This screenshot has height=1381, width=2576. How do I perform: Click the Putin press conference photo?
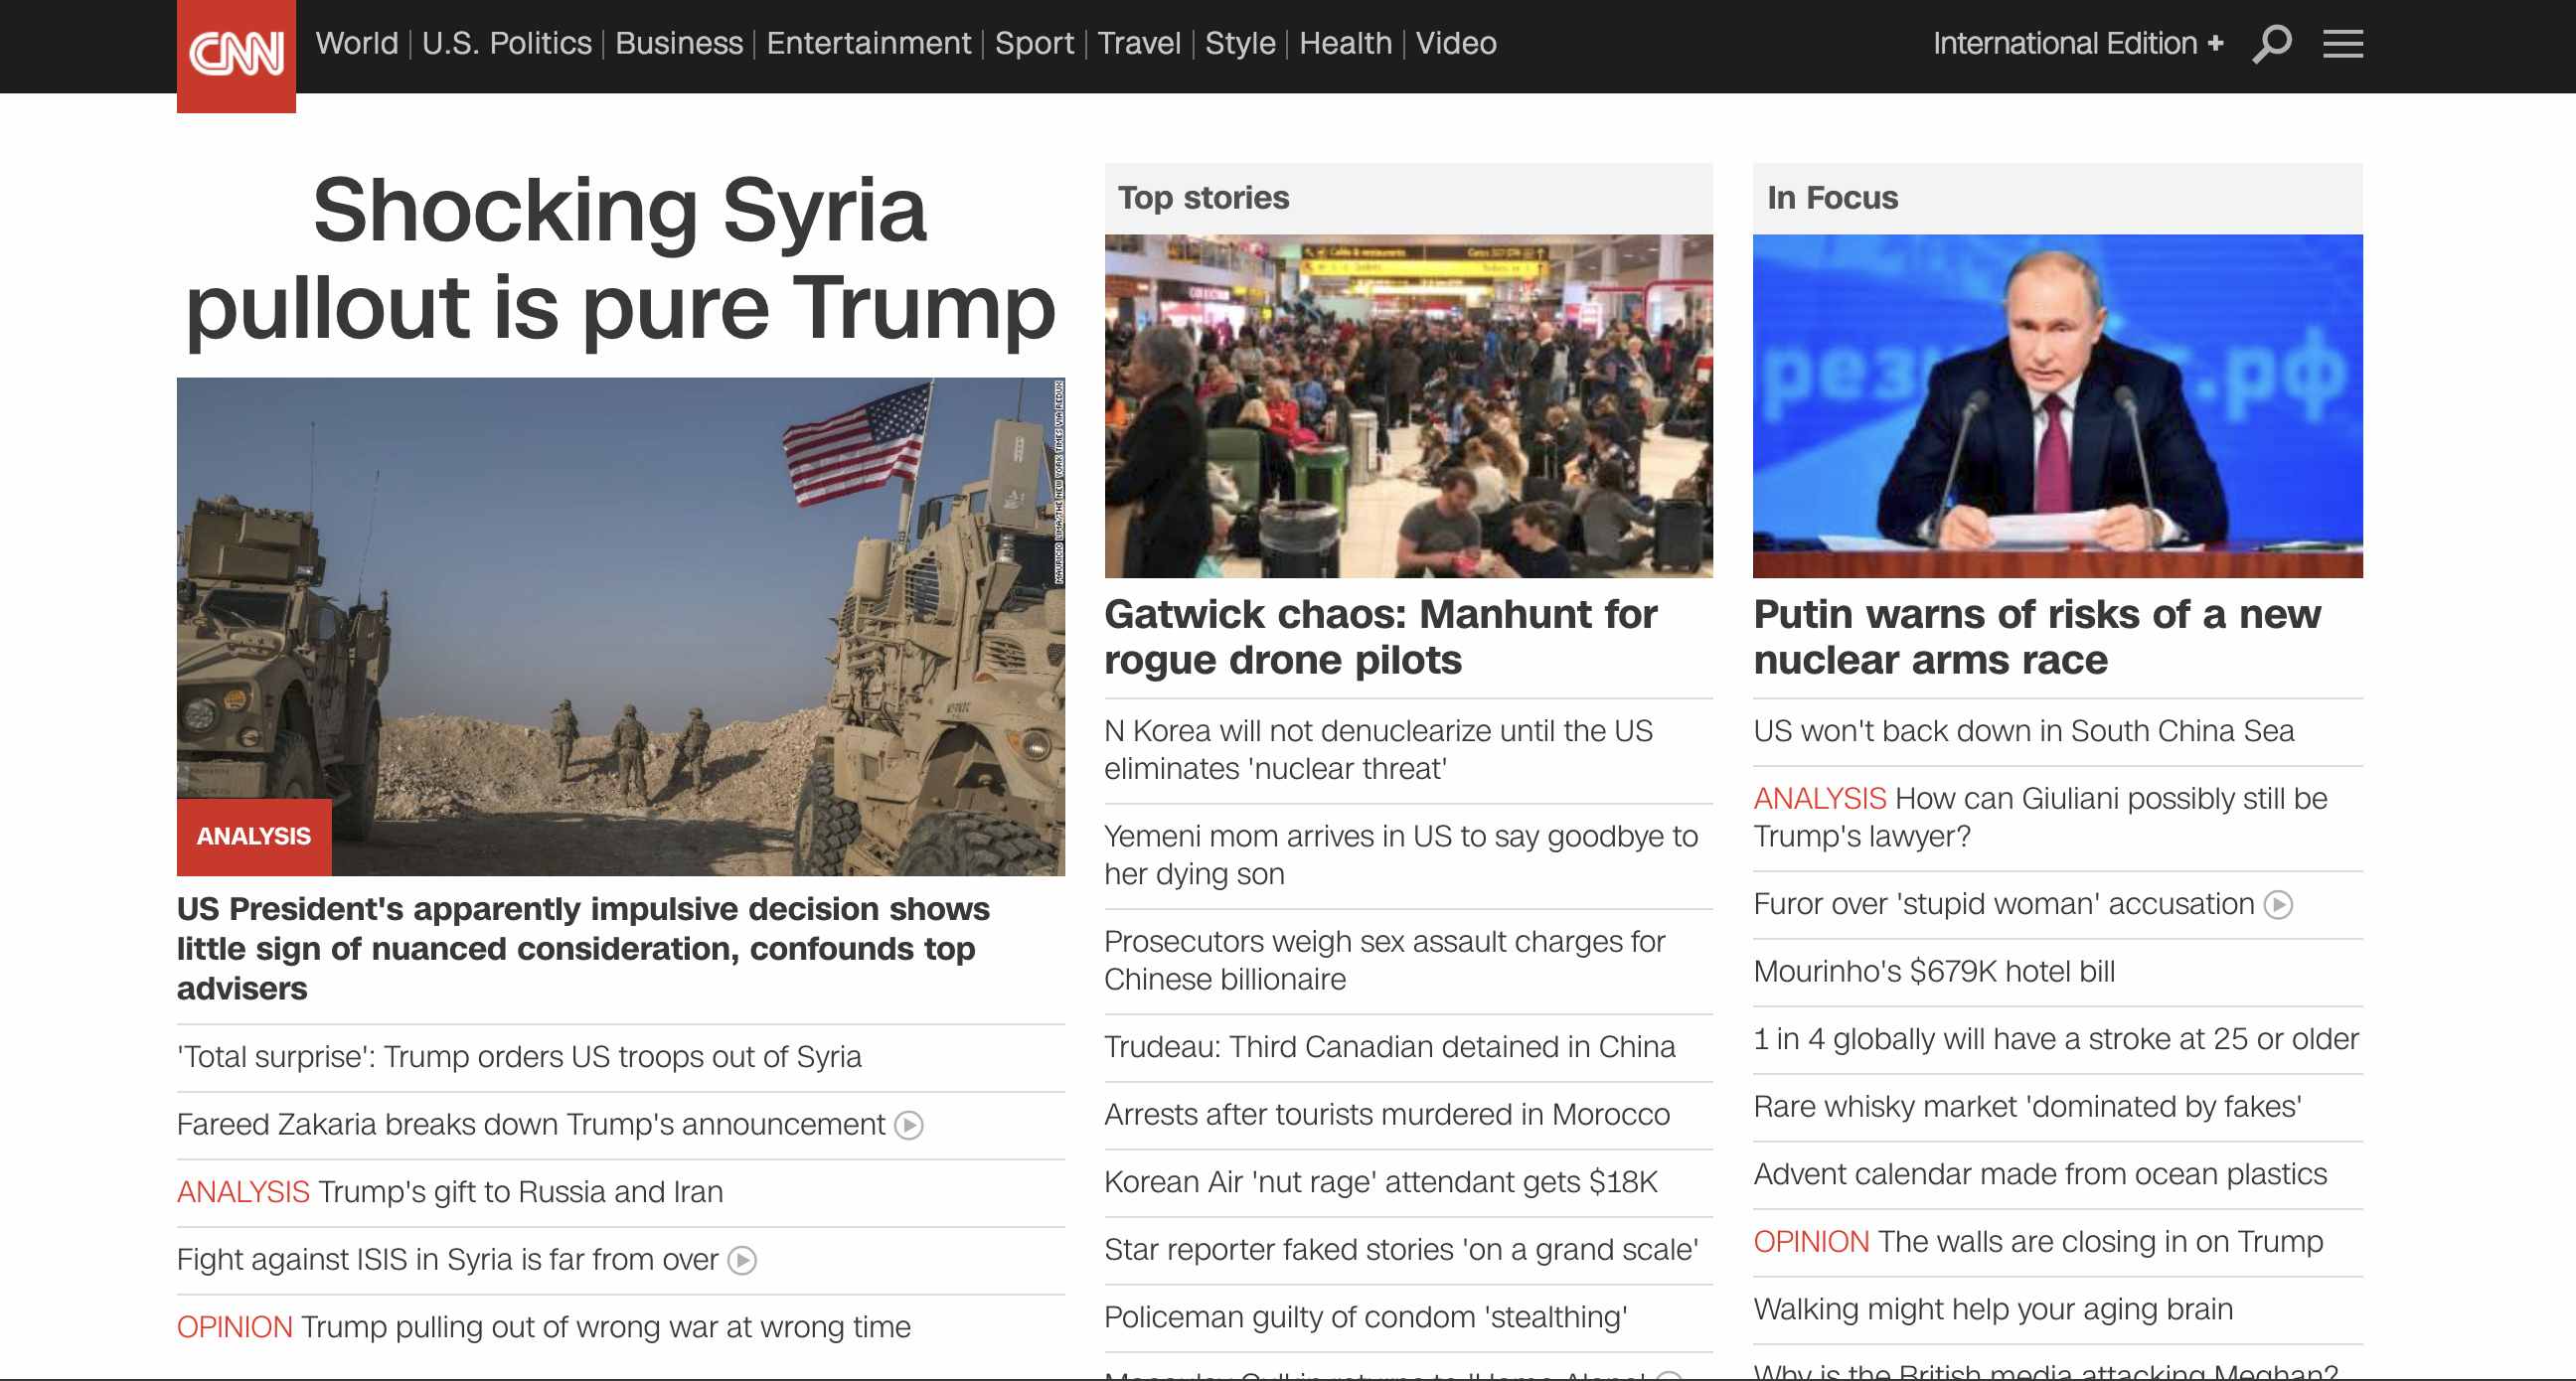click(2057, 406)
